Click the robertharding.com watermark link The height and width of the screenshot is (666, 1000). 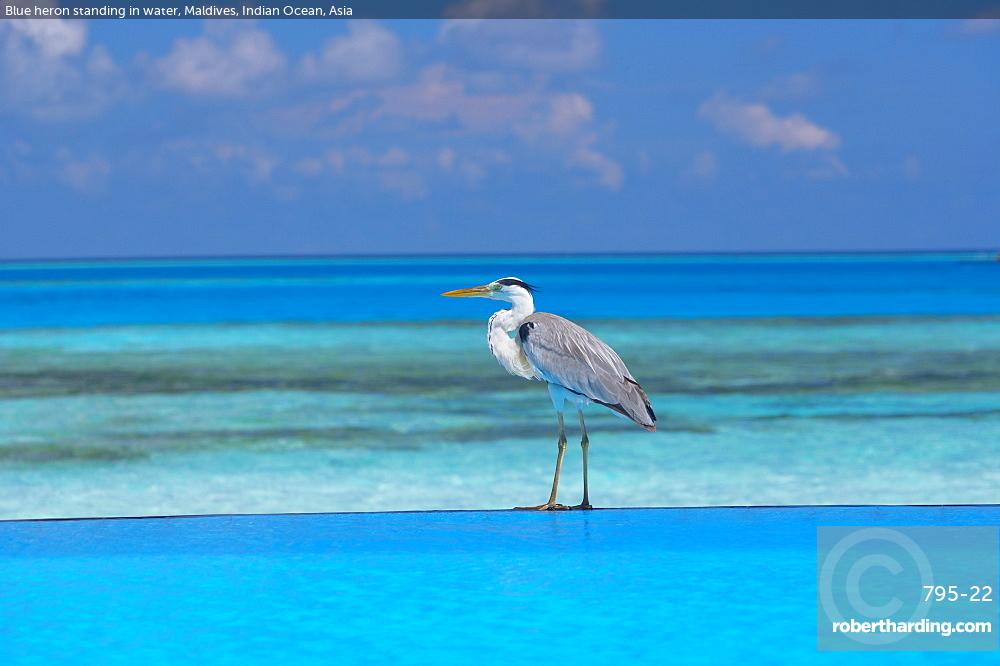[911, 627]
